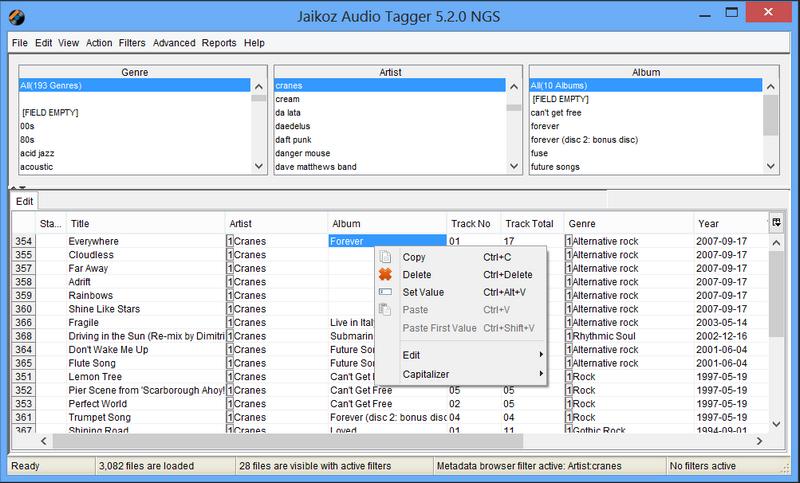Select 80s in the Genre list
The image size is (800, 483).
tap(135, 139)
